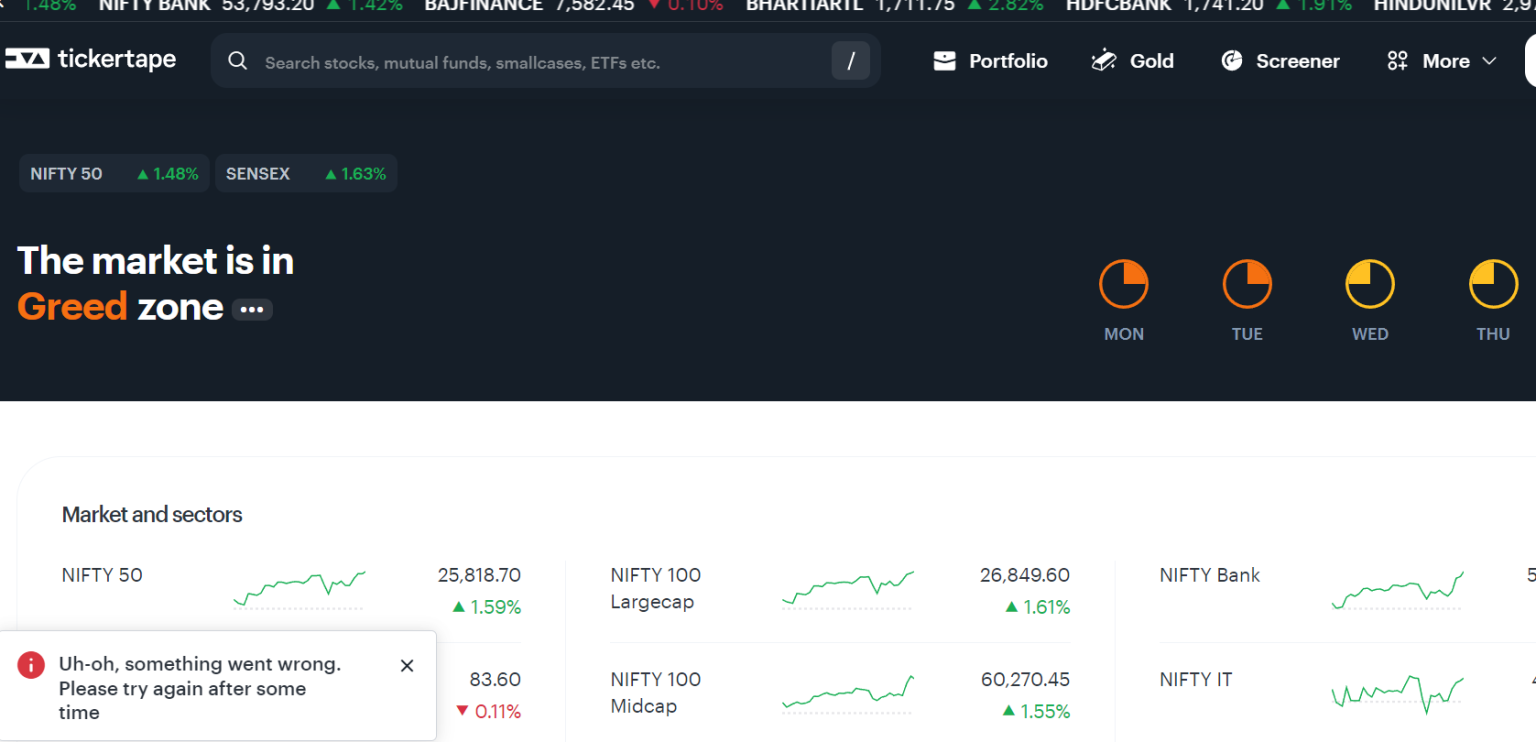Open NIFTY BANK from the ticker strip

coord(154,6)
